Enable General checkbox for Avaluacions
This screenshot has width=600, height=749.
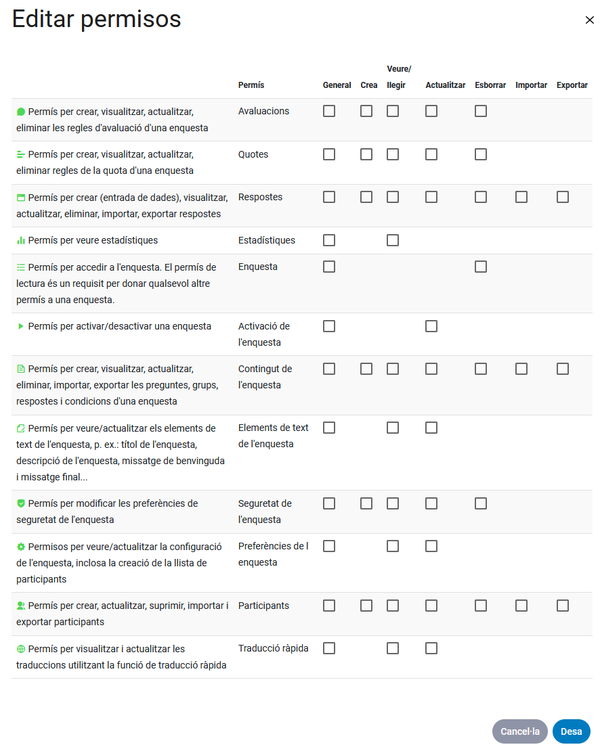pos(329,111)
